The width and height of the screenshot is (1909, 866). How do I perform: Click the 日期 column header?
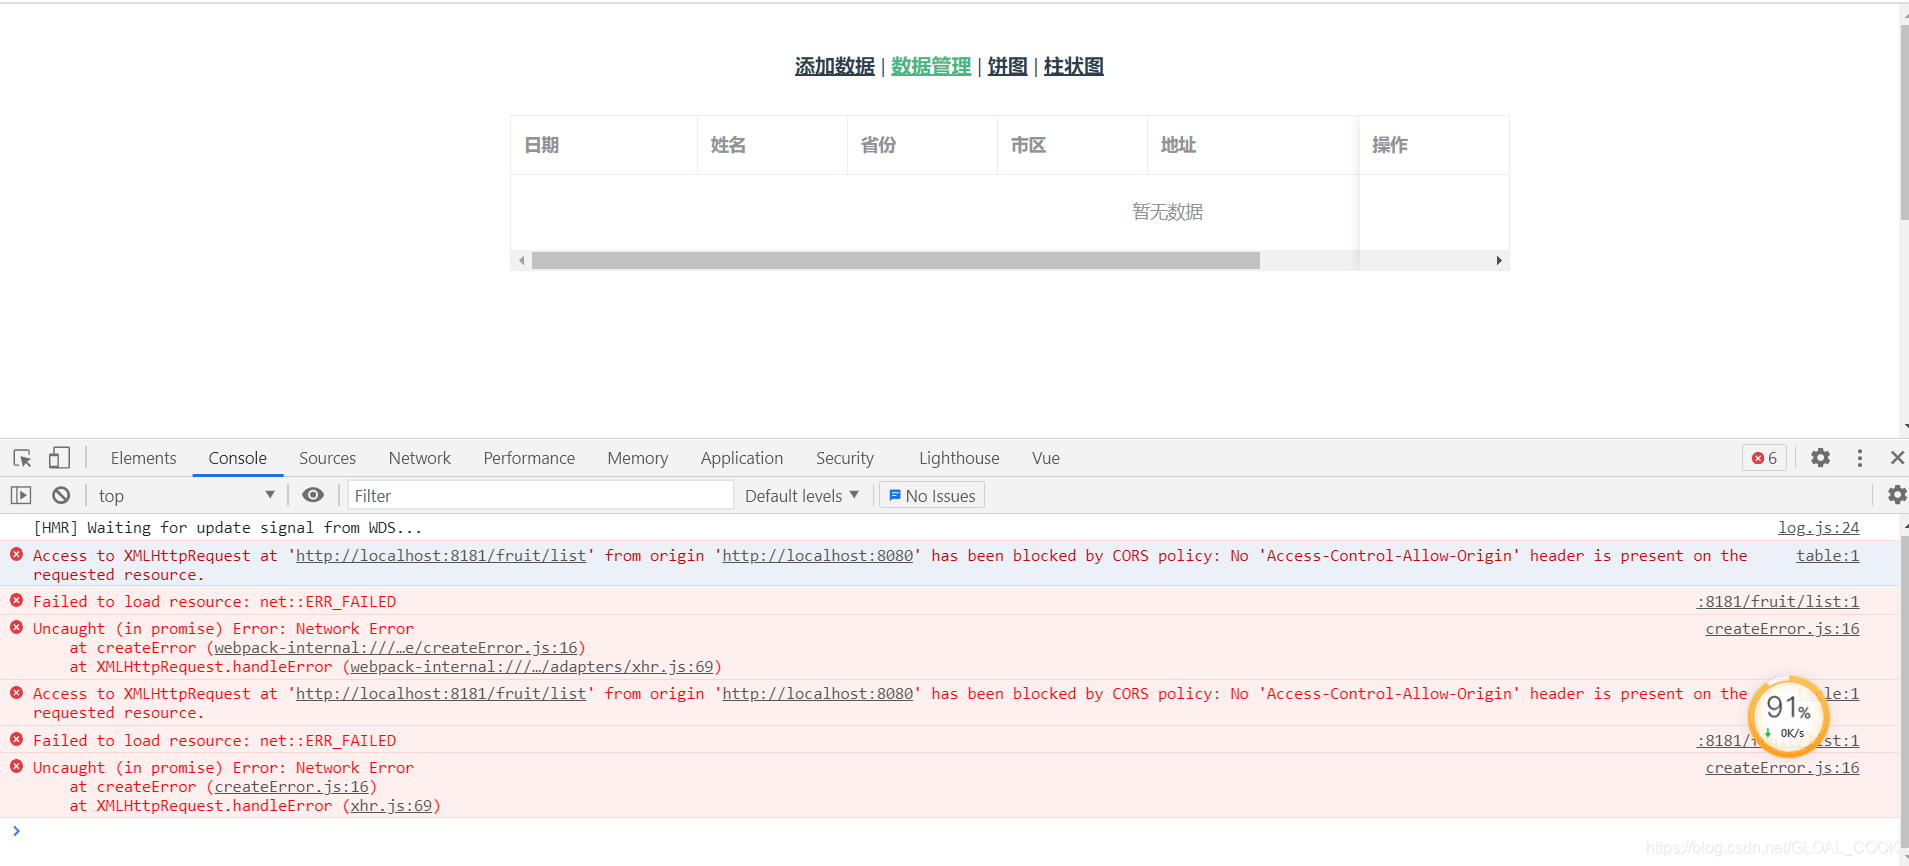tap(604, 145)
